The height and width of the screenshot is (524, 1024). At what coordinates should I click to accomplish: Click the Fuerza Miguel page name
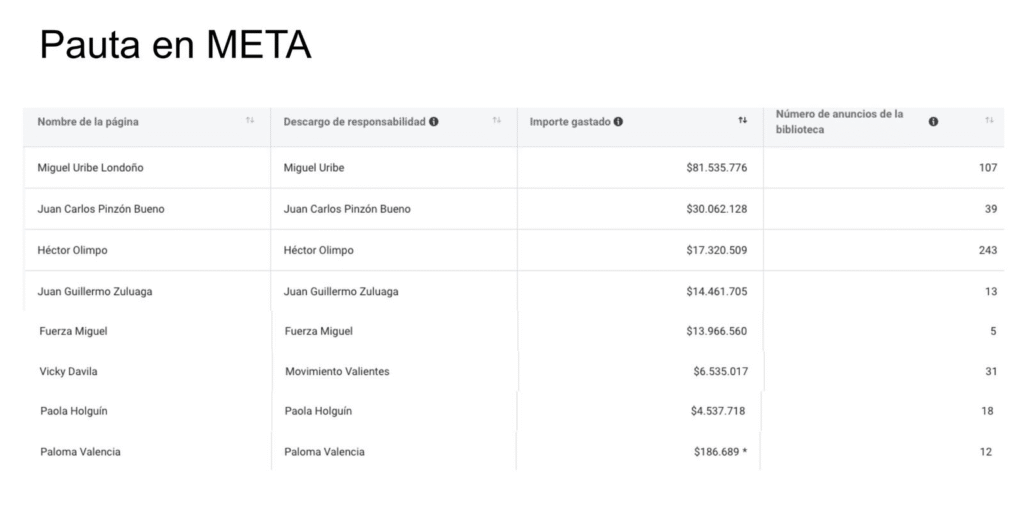(74, 331)
